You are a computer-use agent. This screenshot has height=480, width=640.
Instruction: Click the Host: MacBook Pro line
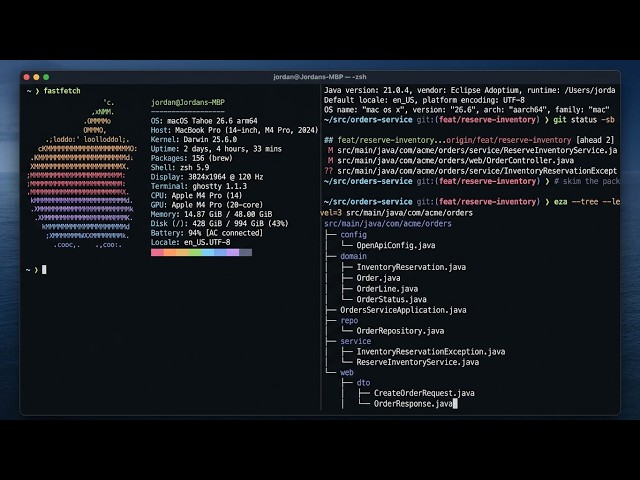tap(234, 130)
